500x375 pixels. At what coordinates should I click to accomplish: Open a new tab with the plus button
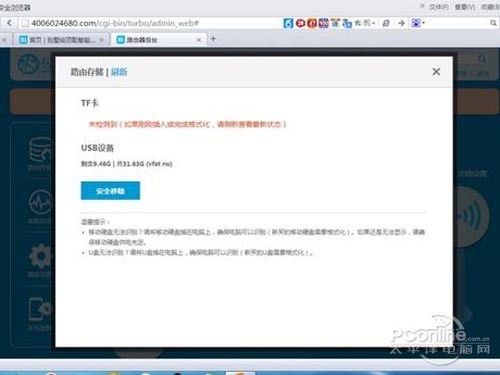(x=213, y=39)
